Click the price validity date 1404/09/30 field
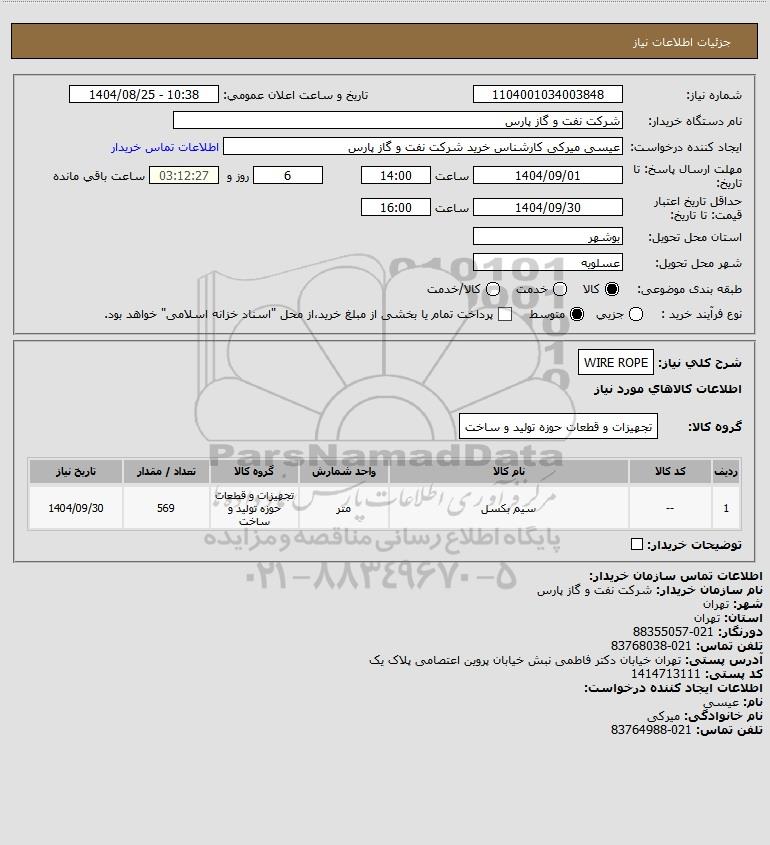 tap(547, 207)
